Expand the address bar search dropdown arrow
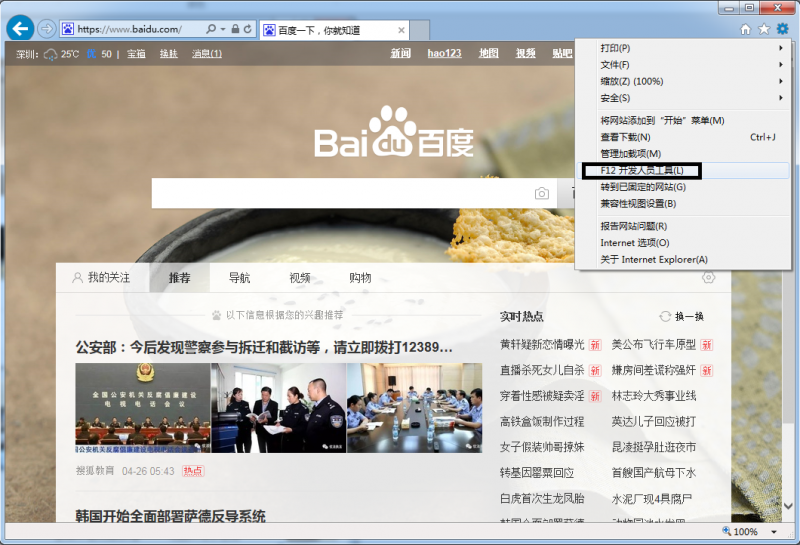Viewport: 800px width, 545px height. pos(223,29)
